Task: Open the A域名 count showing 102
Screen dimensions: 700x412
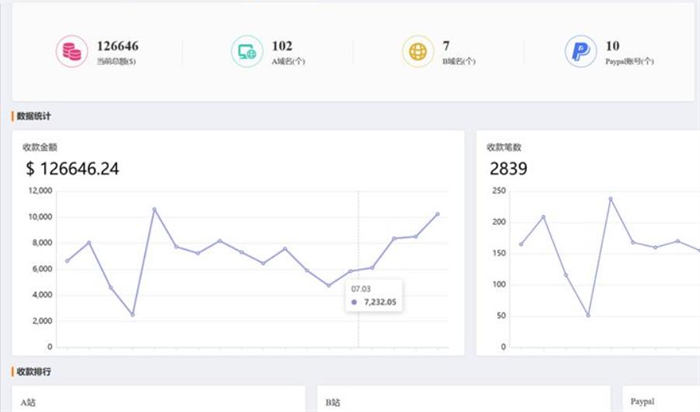Action: (x=282, y=45)
